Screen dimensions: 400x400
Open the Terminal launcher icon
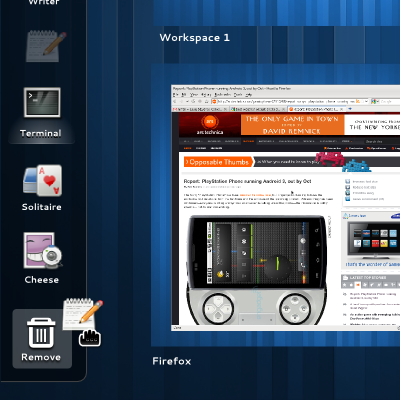(x=42, y=102)
